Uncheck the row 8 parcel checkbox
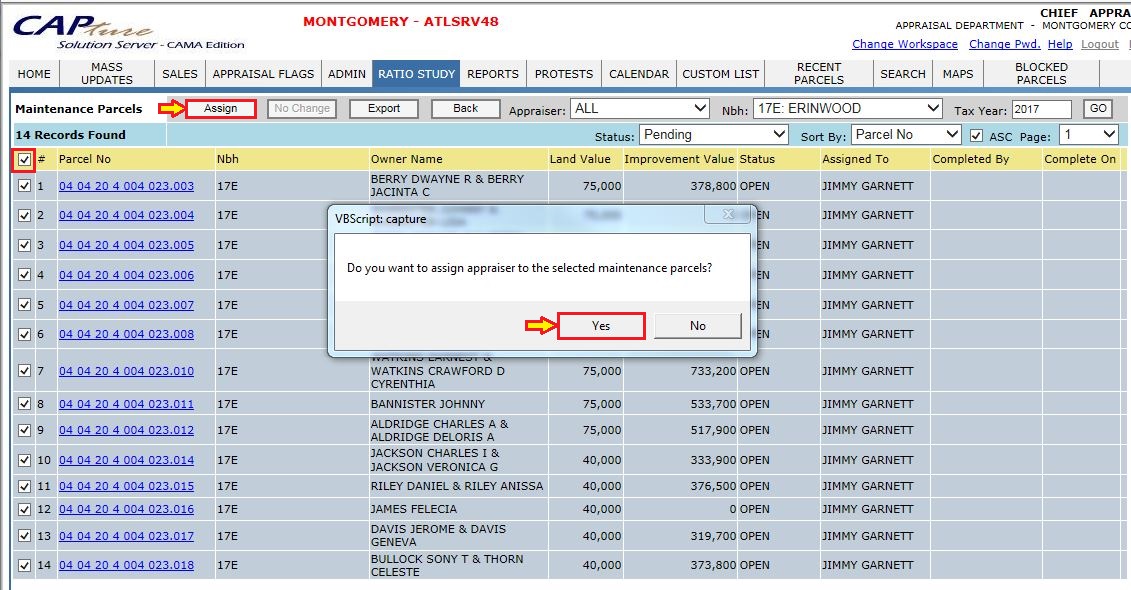The width and height of the screenshot is (1131, 590). (24, 404)
